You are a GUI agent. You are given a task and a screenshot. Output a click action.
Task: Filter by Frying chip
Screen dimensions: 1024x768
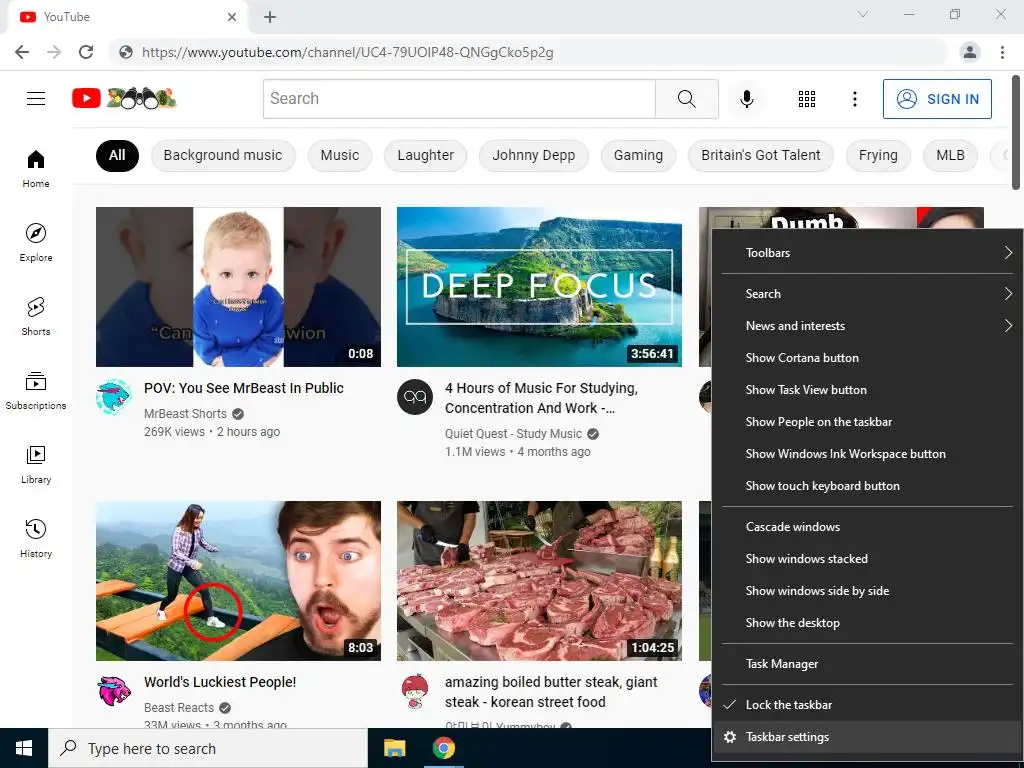click(878, 155)
